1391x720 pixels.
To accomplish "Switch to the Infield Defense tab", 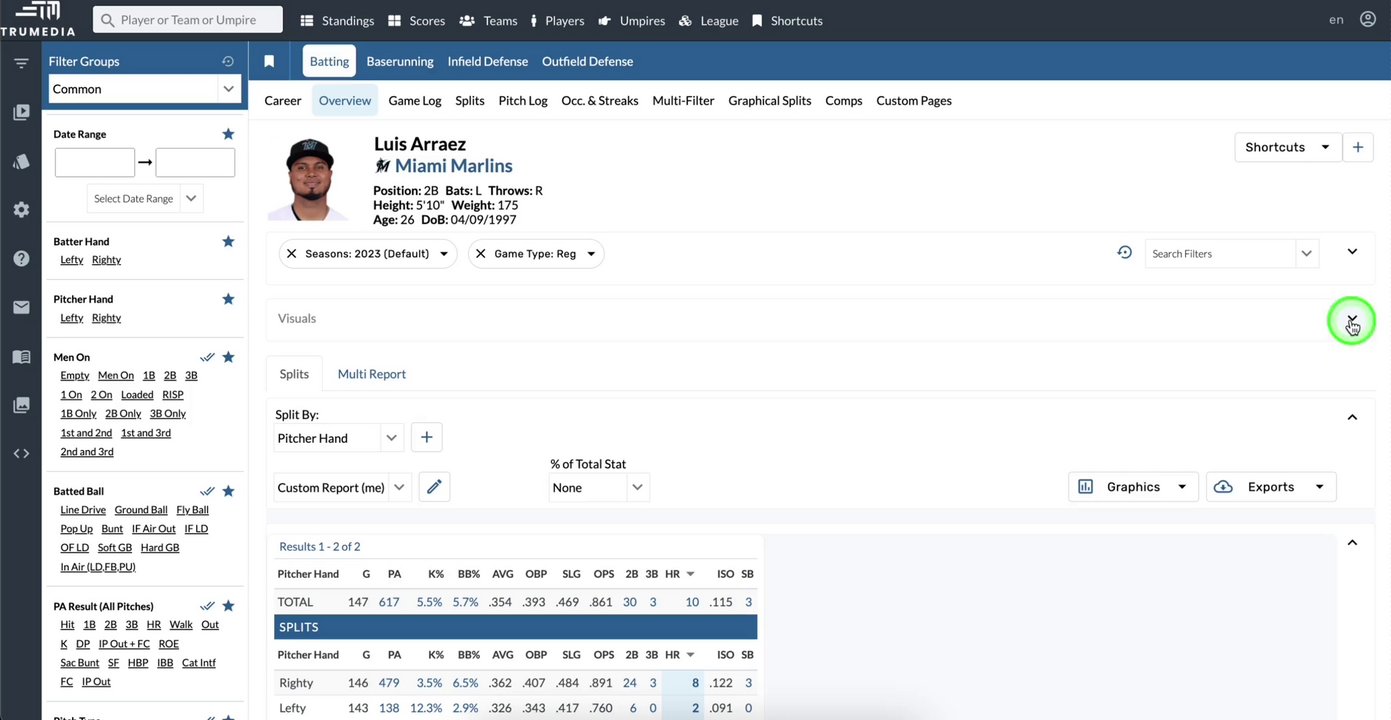I will click(x=488, y=61).
